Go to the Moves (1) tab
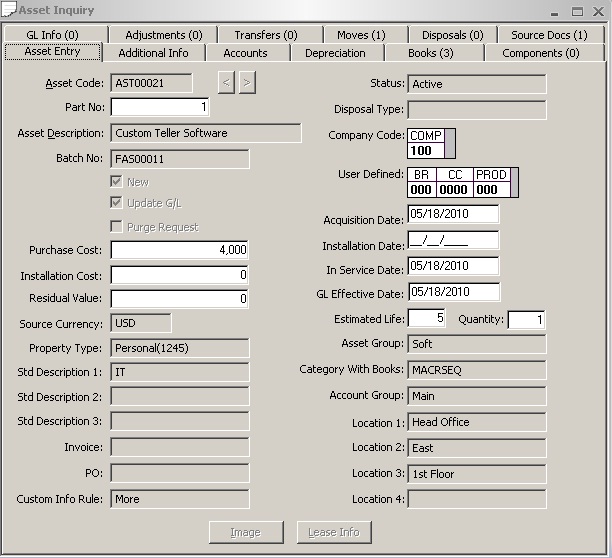The image size is (612, 558). point(359,35)
